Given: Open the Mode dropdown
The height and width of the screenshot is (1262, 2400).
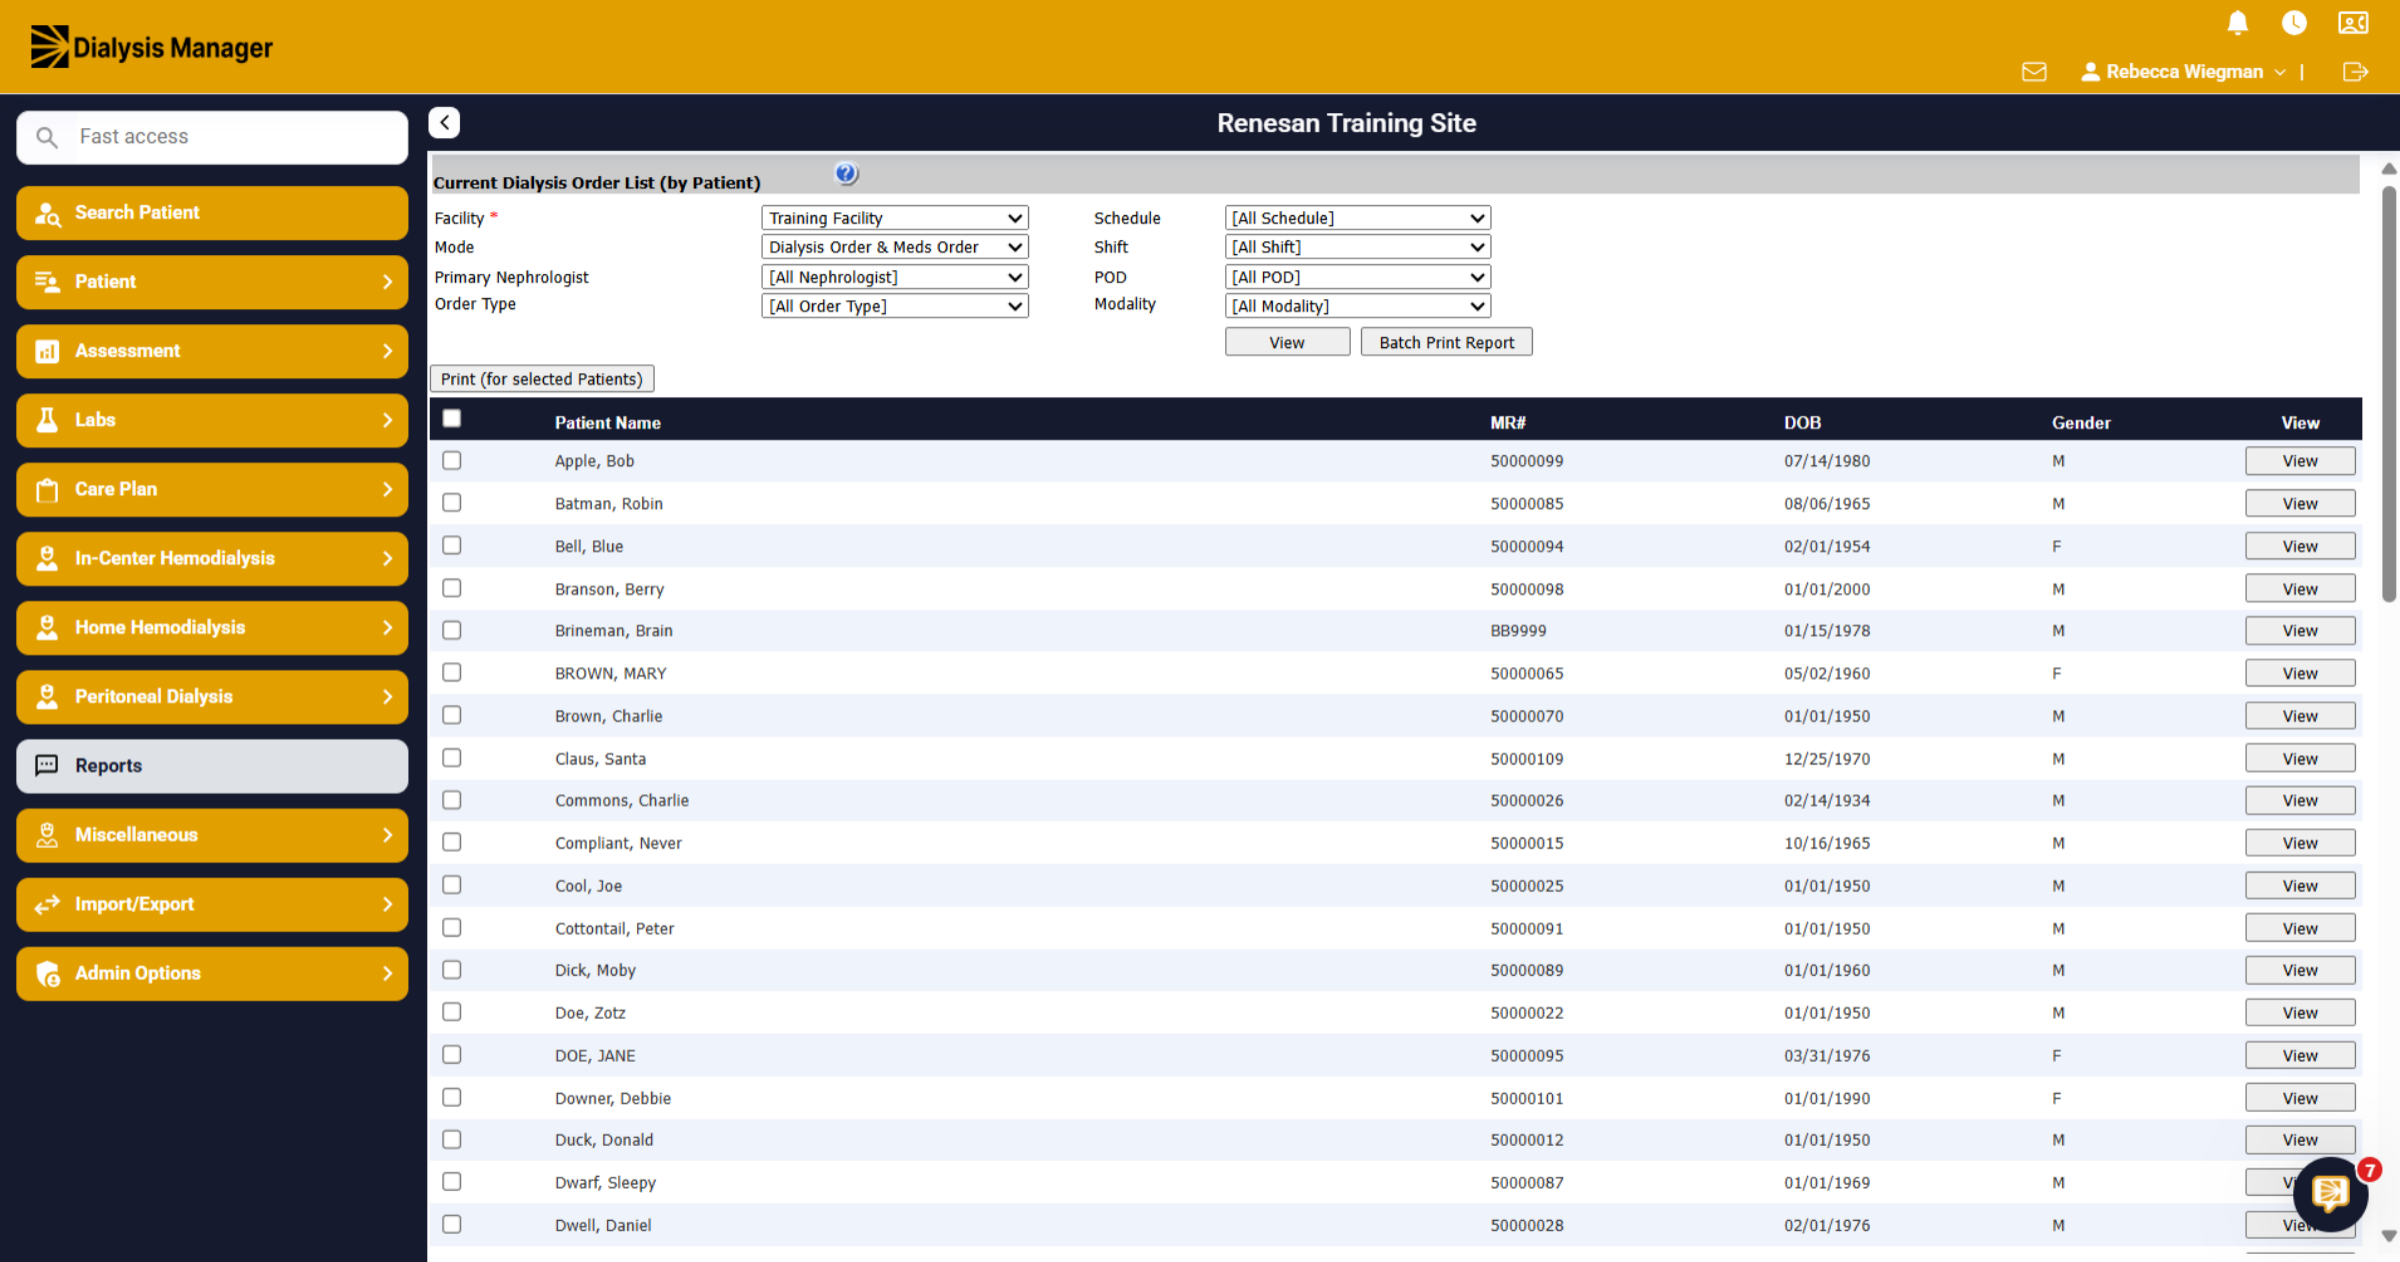Looking at the screenshot, I should pyautogui.click(x=895, y=247).
